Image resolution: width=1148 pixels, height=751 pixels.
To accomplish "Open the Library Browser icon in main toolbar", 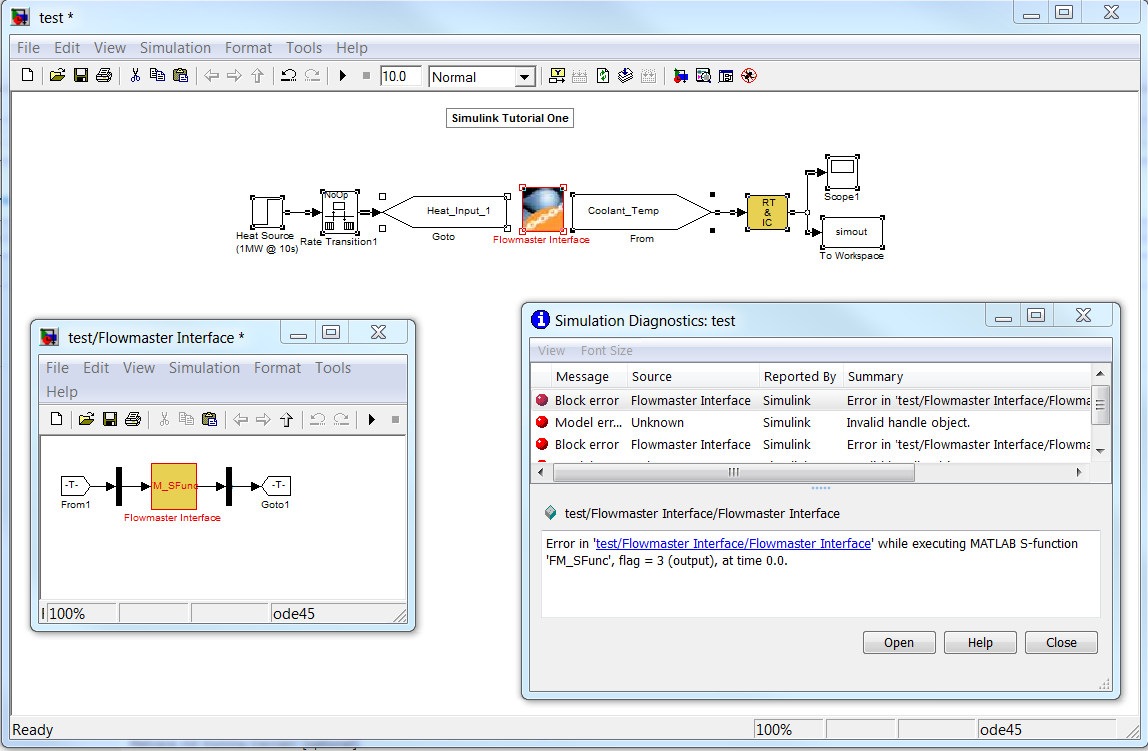I will click(681, 76).
